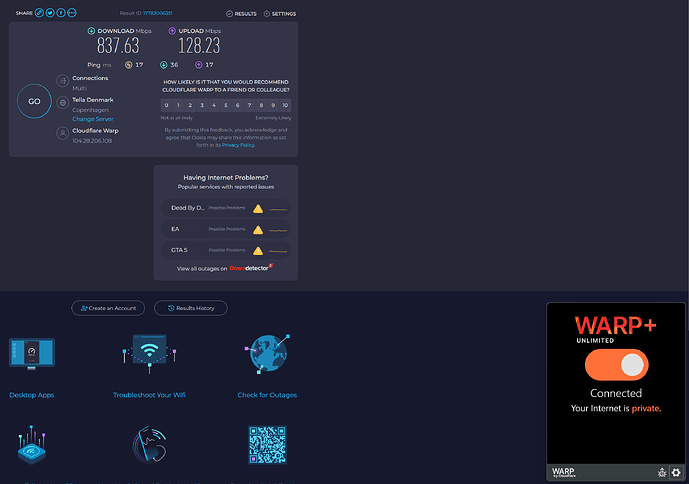Image resolution: width=689 pixels, height=484 pixels.
Task: Click the Create an Account button
Action: coord(108,308)
